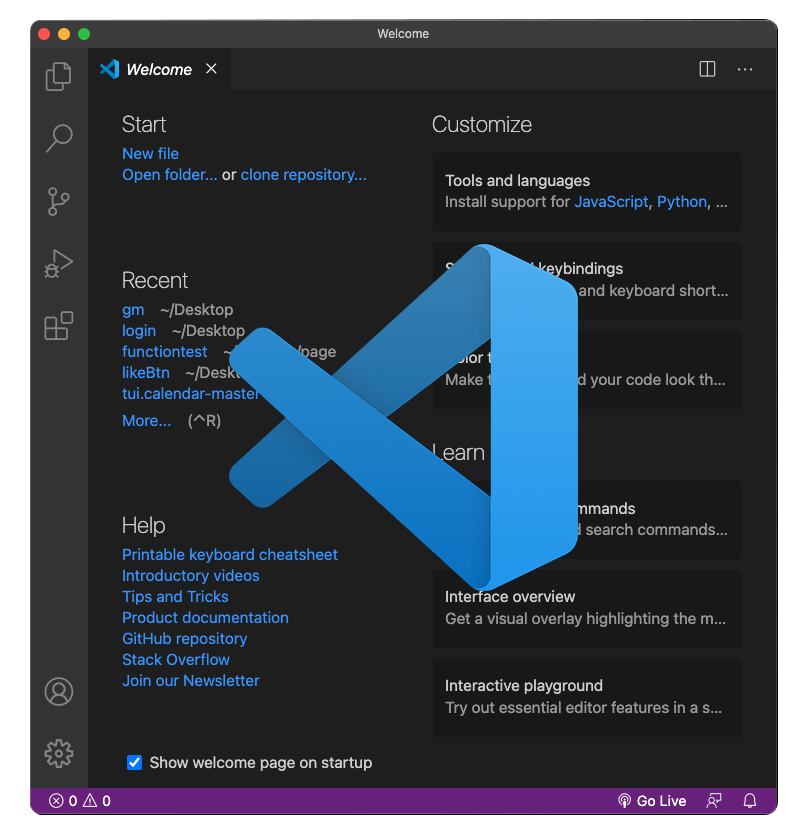Click the errors and warnings indicator

tap(80, 800)
